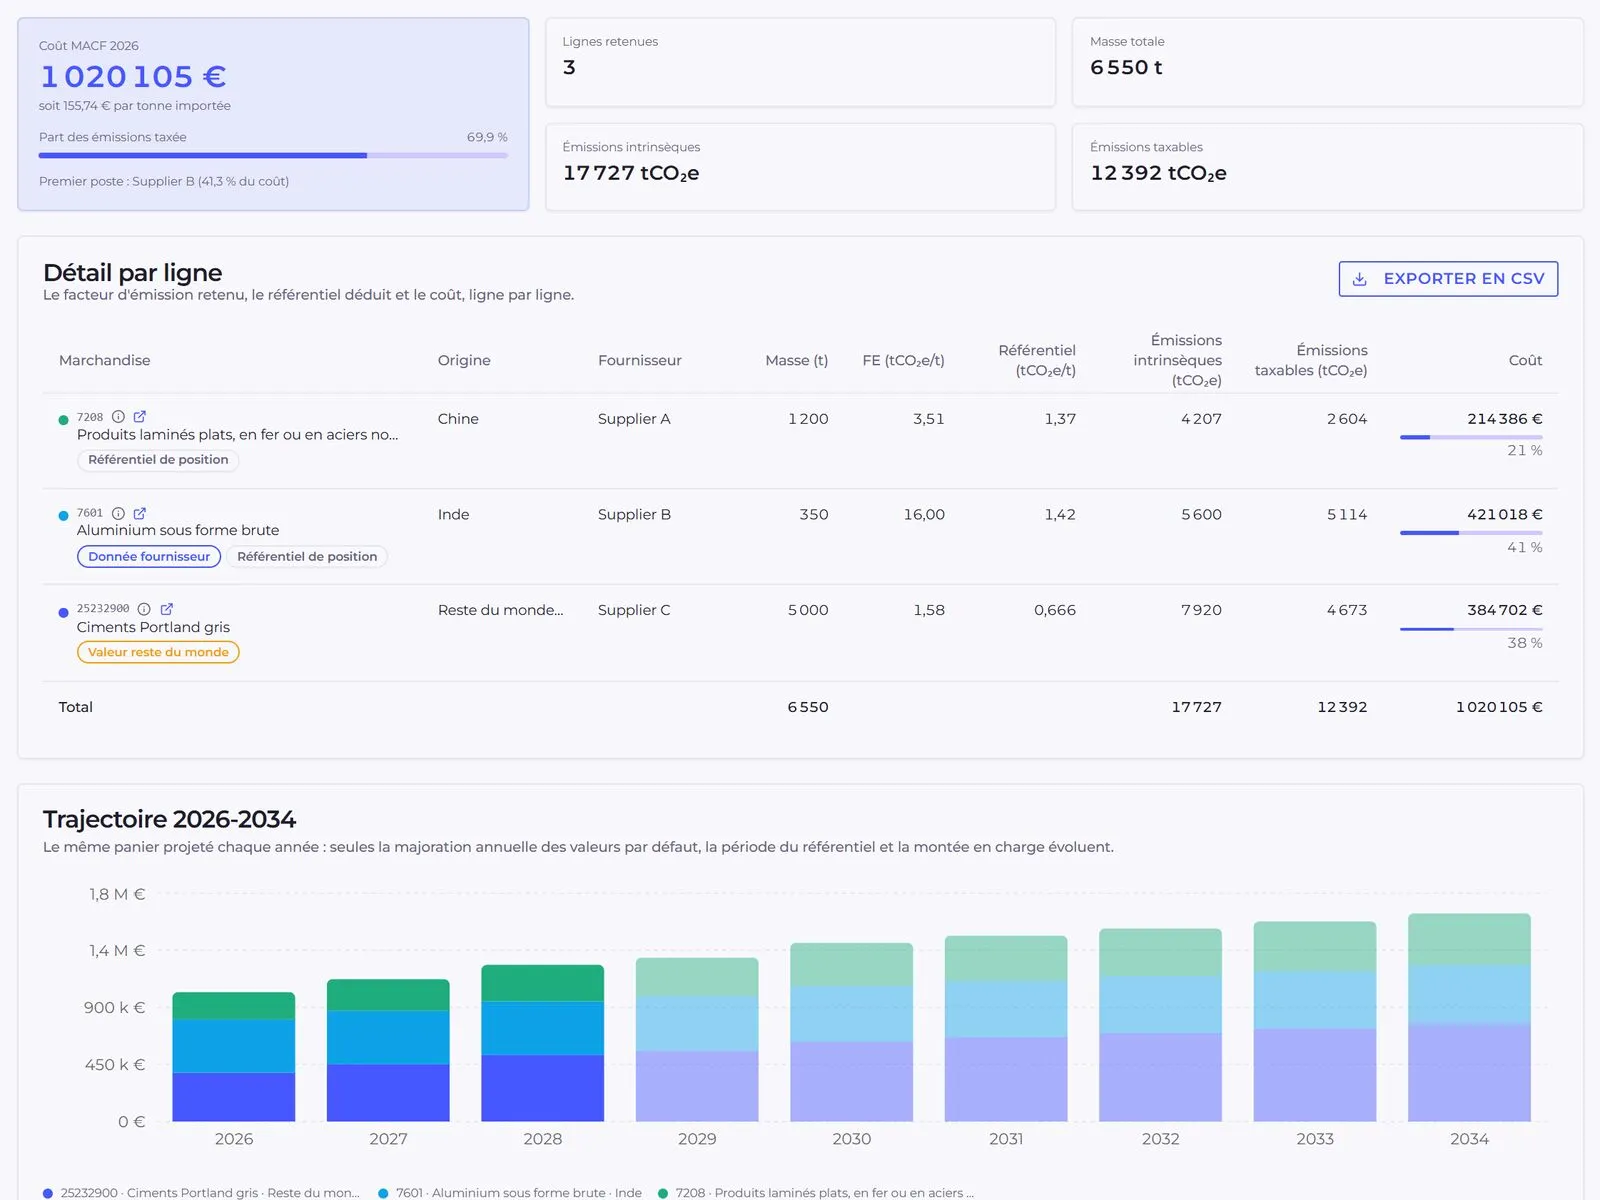Viewport: 1600px width, 1200px height.
Task: Click the Coût MACF 2026 amount 1 020 105 €
Action: coord(133,76)
